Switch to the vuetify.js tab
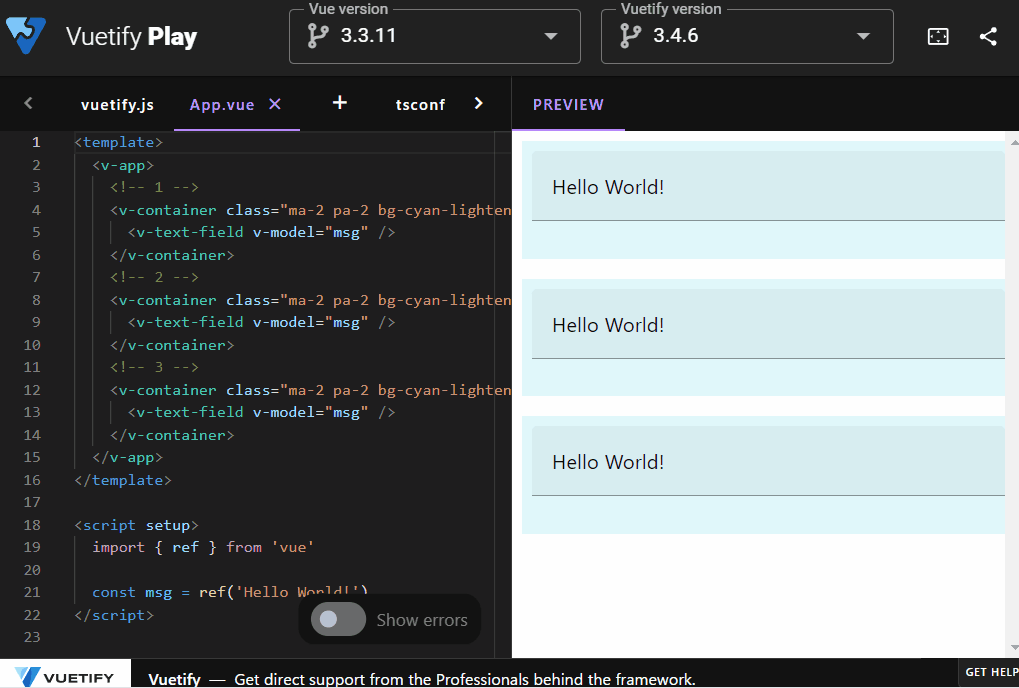Screen dimensions: 1019x688 click(117, 103)
